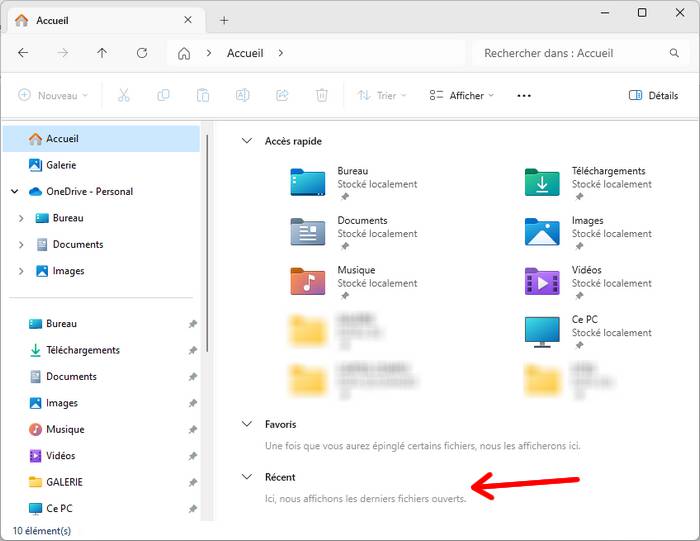Add a new tab with plus button

point(224,21)
